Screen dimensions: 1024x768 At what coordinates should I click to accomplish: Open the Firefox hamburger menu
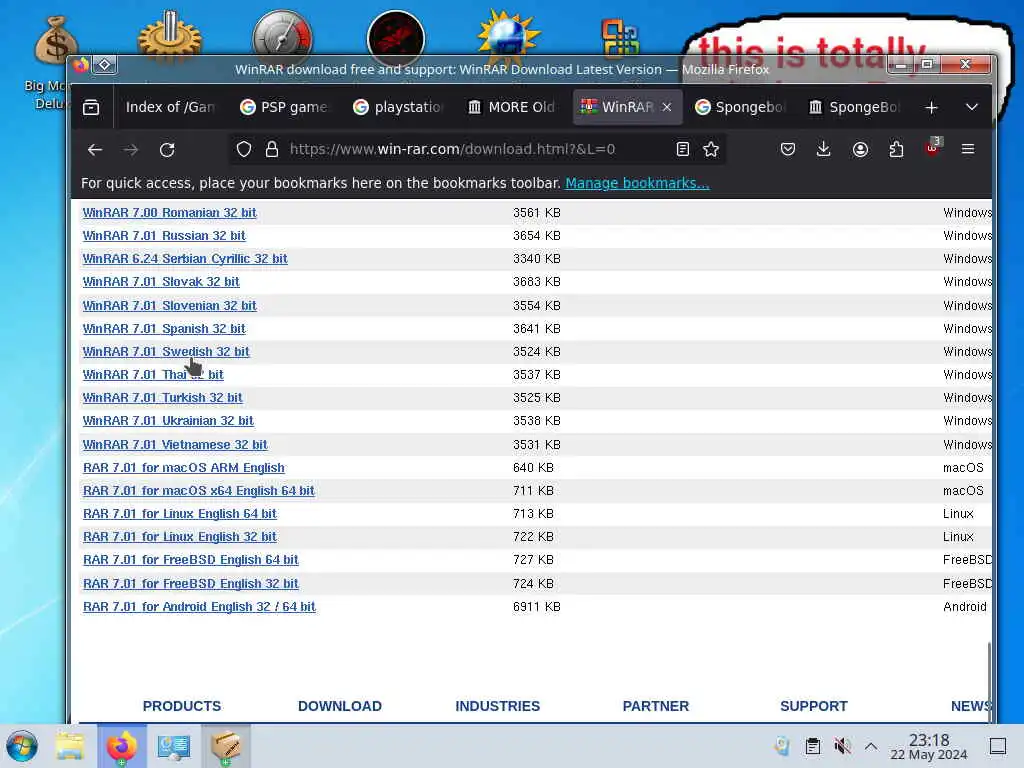tap(968, 150)
